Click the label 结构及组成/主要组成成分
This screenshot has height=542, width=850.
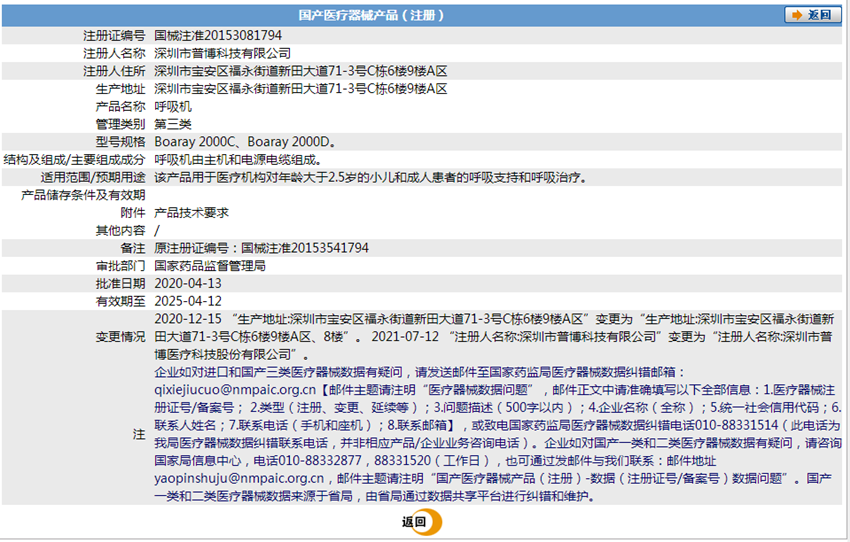coord(75,160)
